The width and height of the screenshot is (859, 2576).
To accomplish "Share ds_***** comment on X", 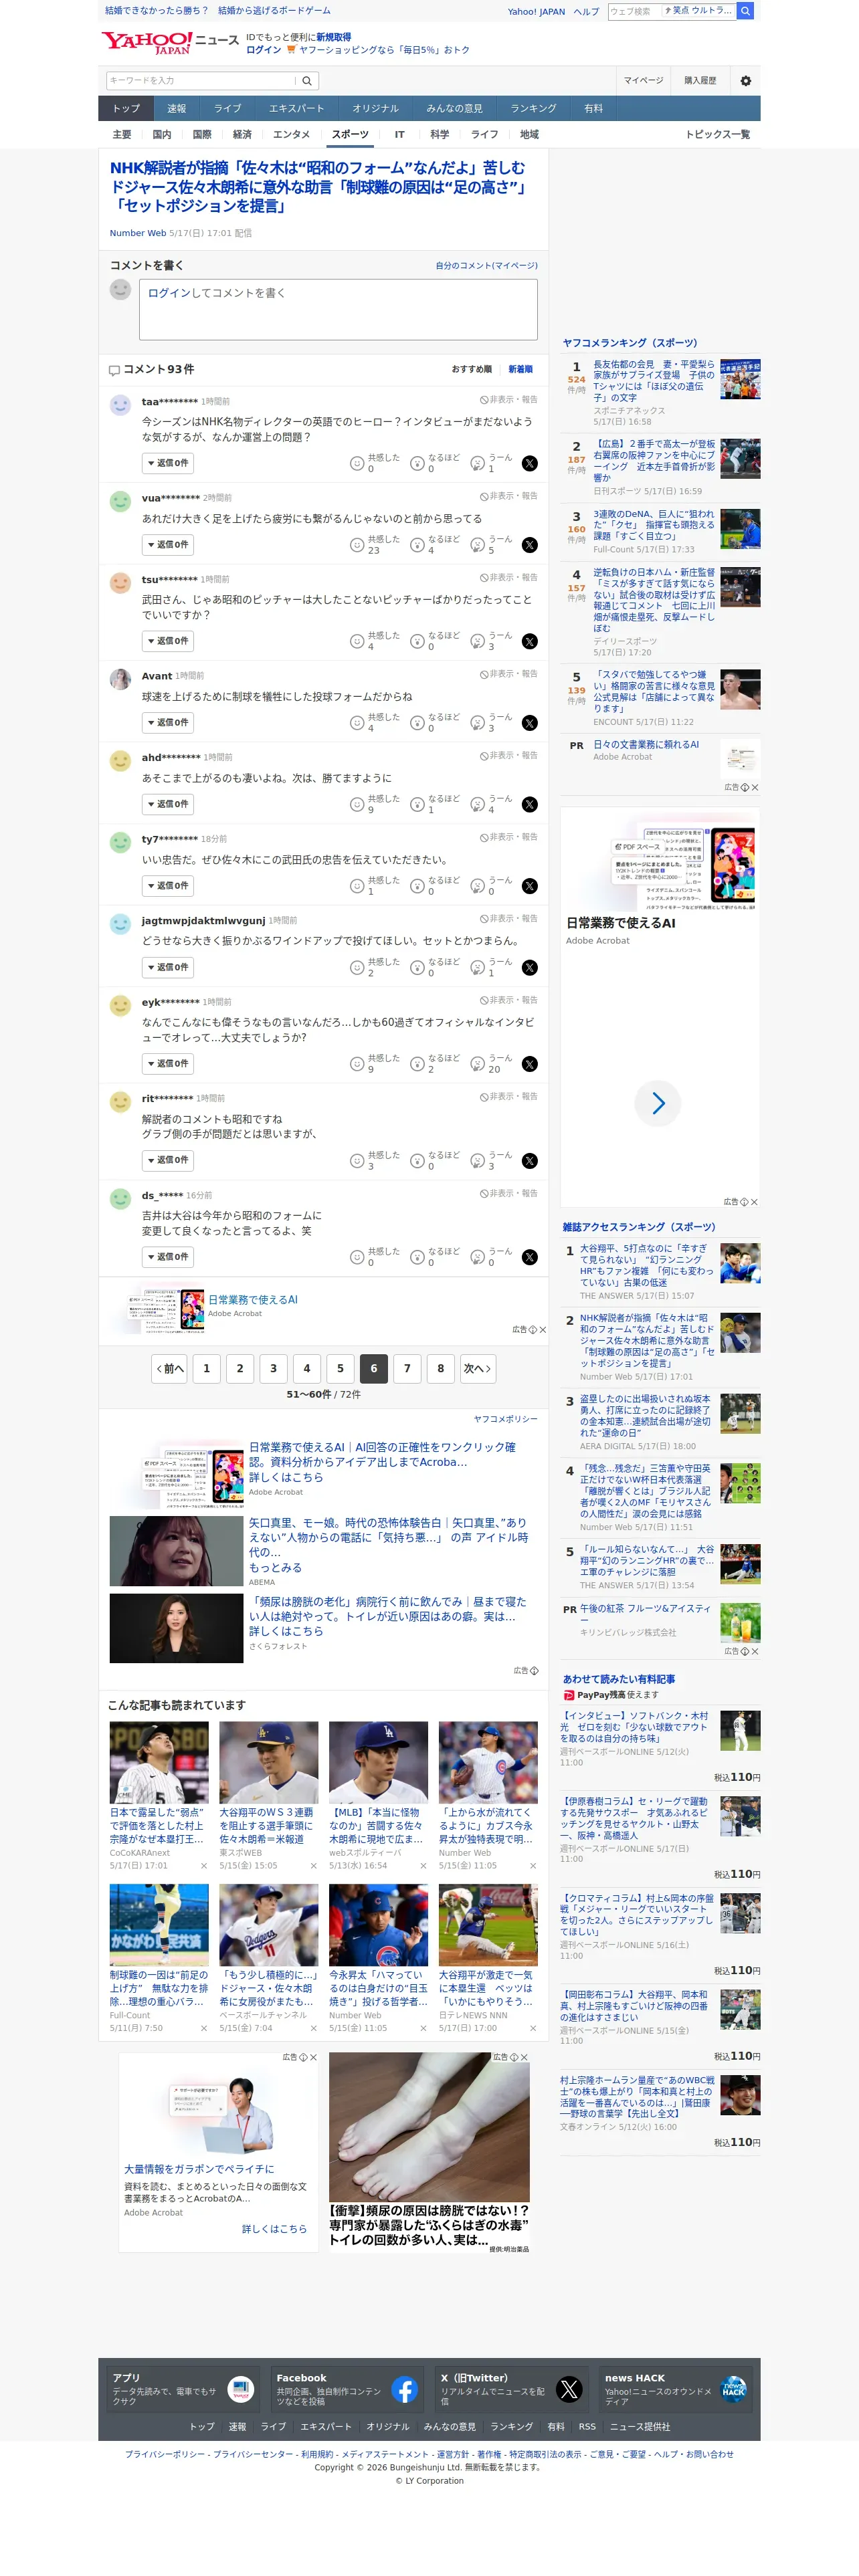I will tap(530, 1257).
